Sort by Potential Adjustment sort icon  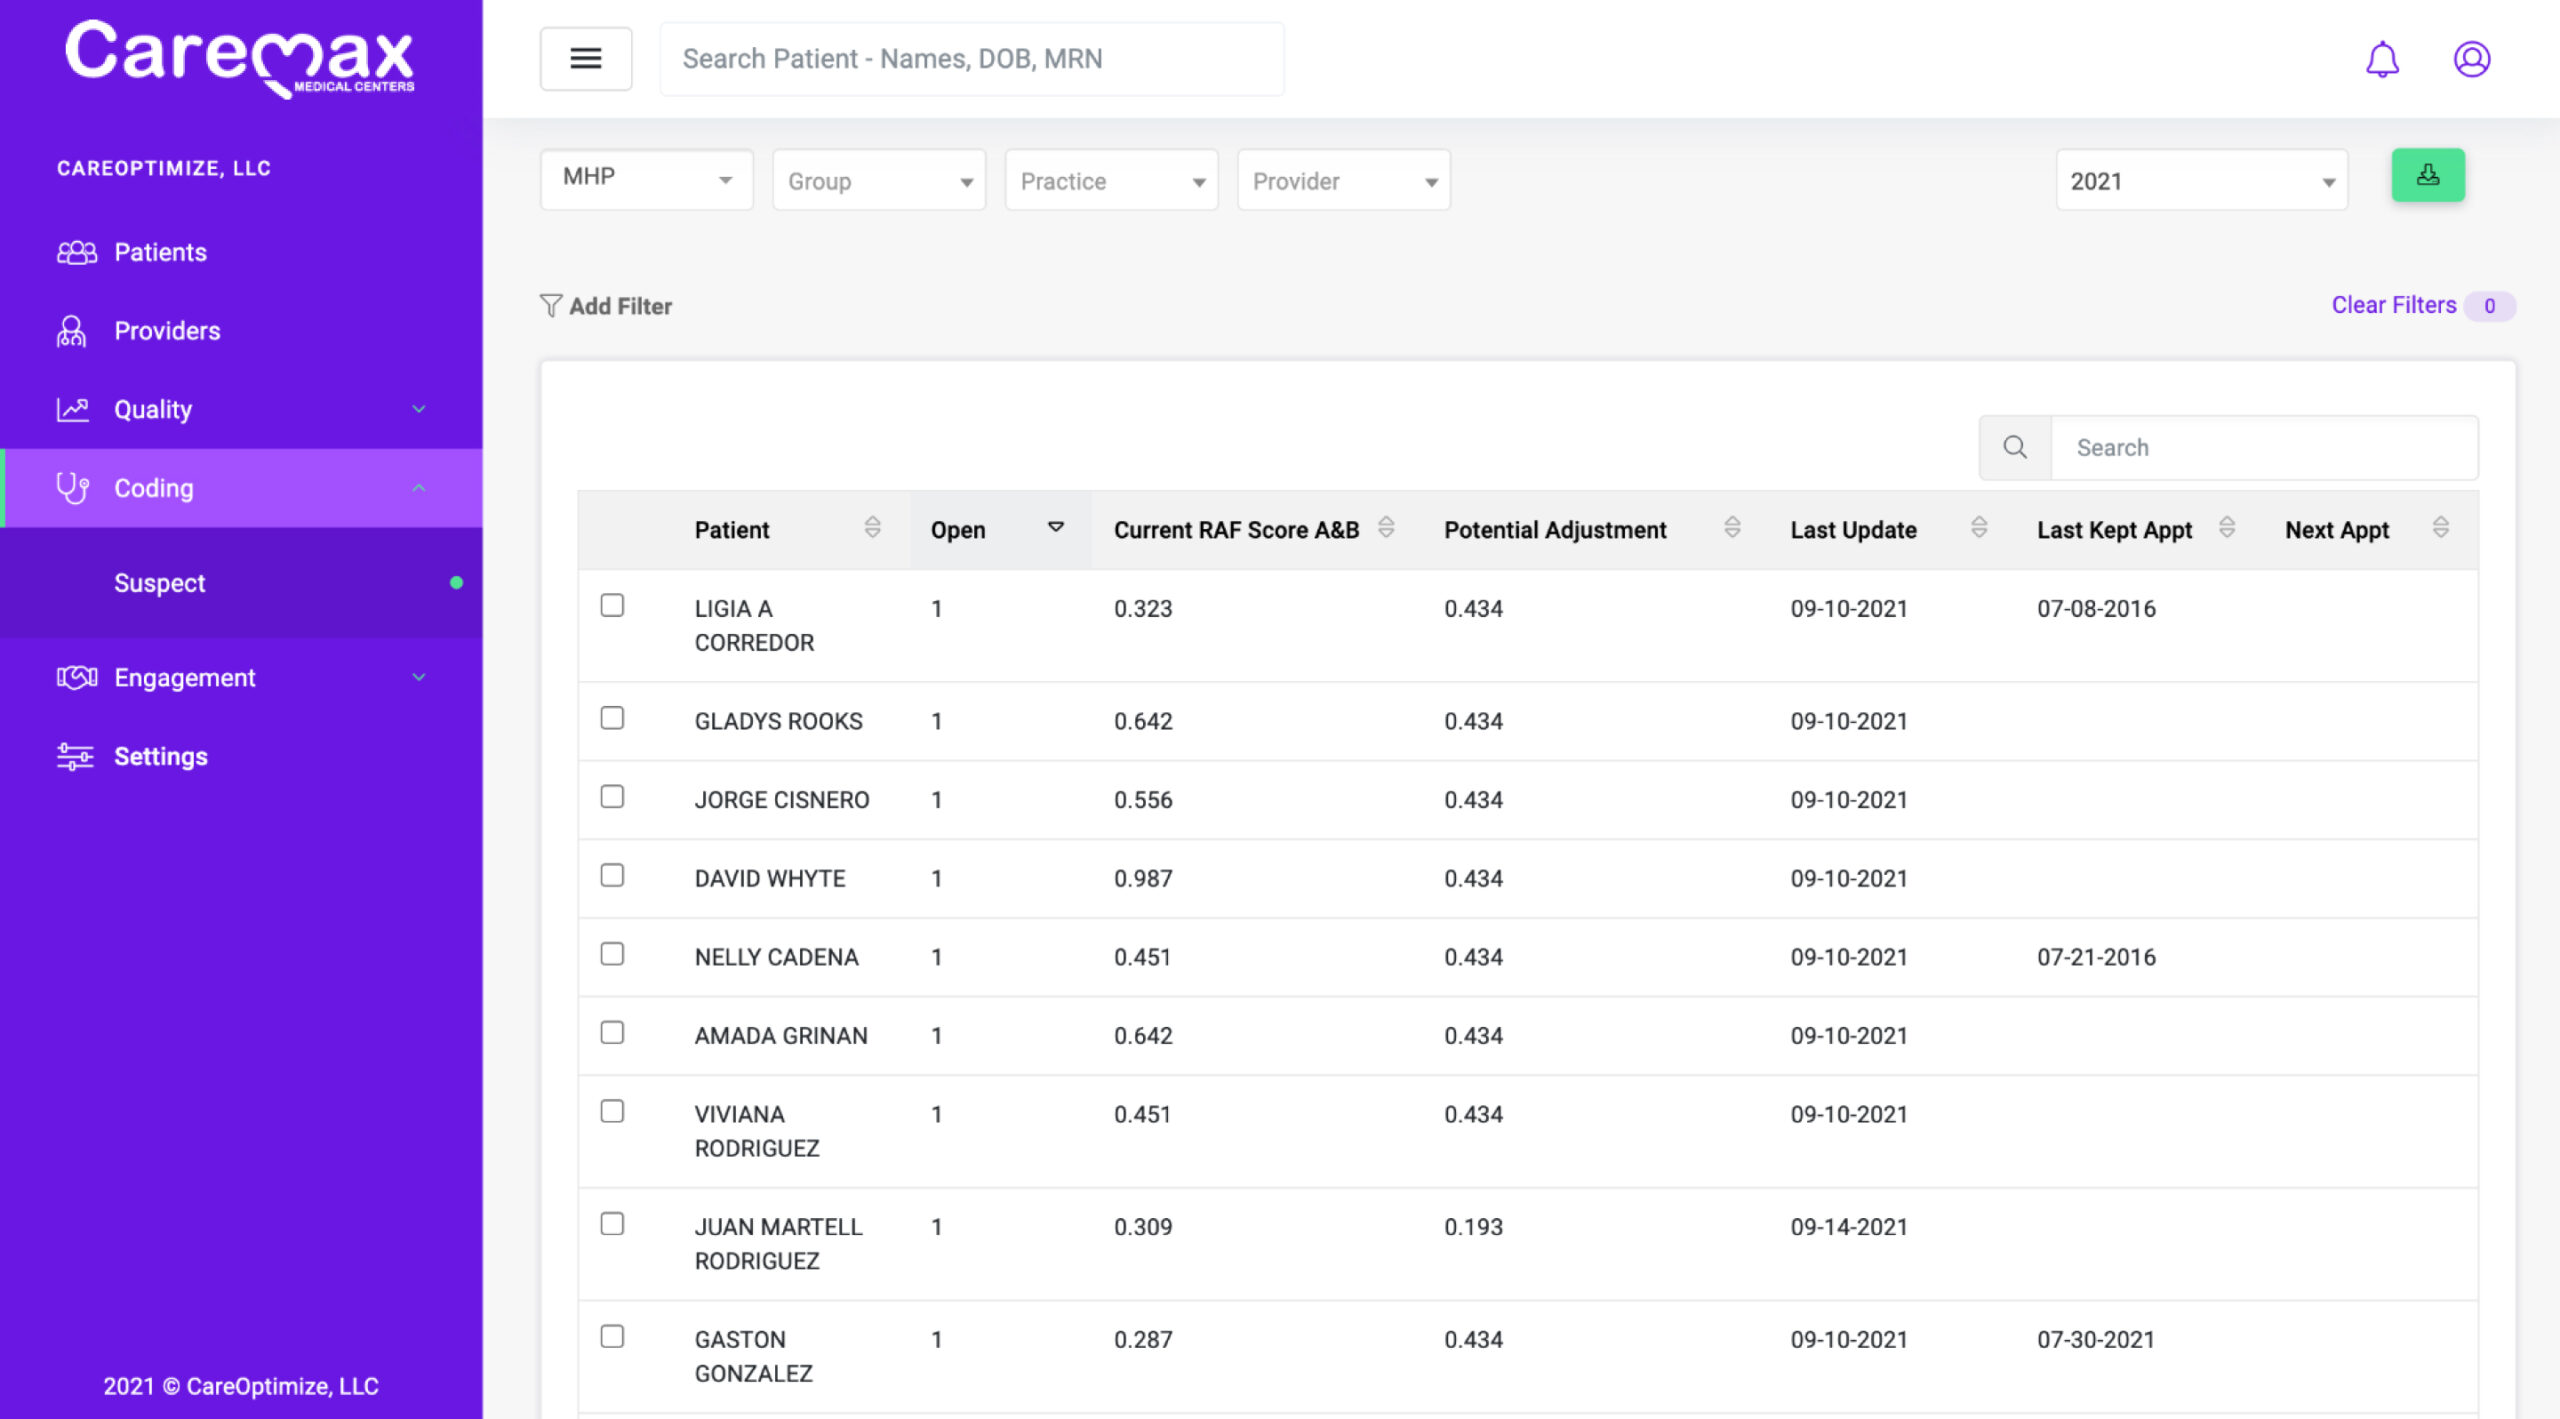1733,527
